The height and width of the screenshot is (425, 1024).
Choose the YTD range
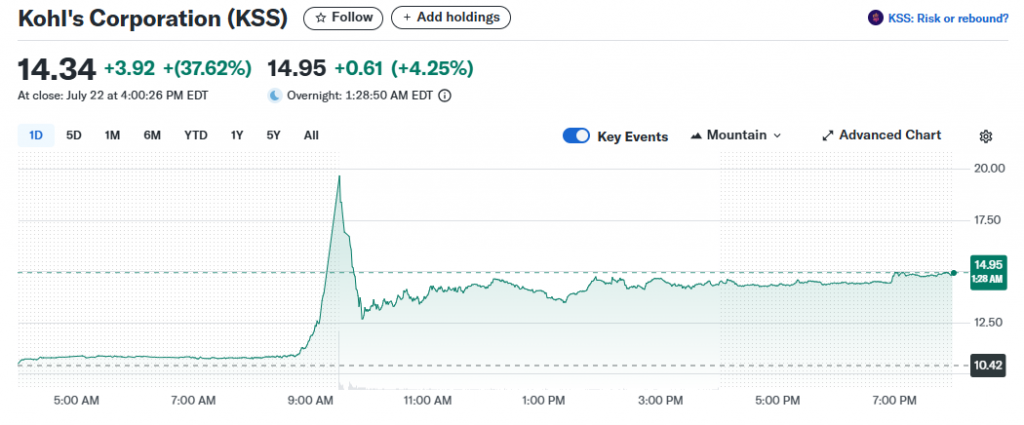point(195,135)
